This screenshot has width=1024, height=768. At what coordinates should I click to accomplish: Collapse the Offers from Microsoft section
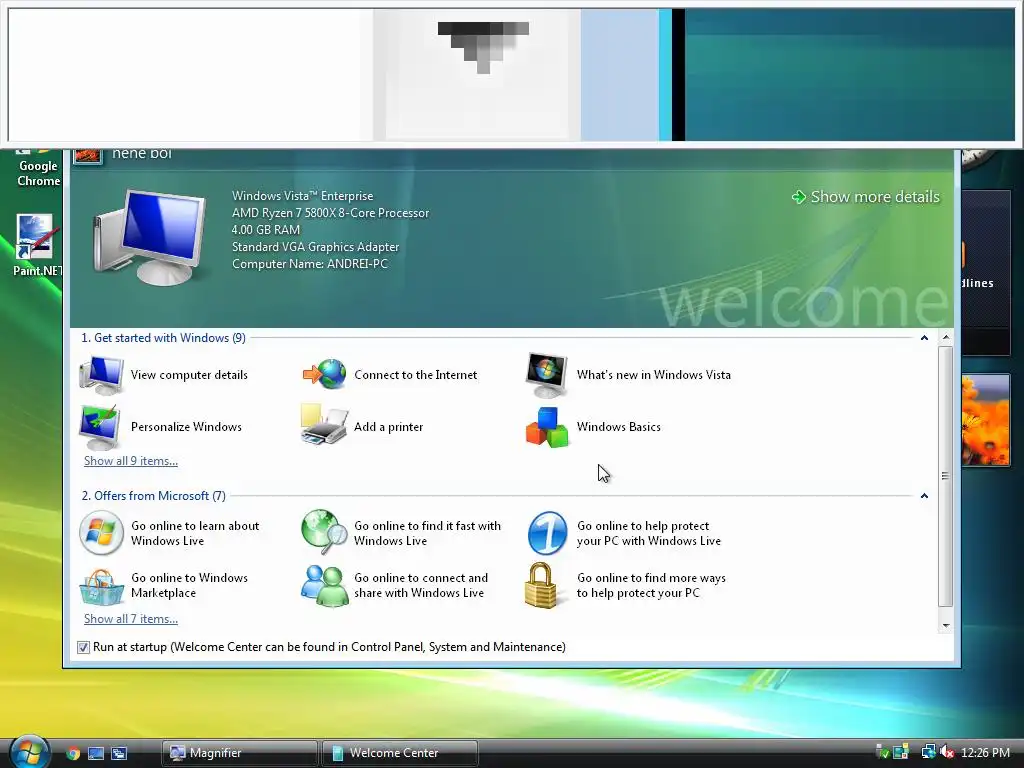(924, 496)
